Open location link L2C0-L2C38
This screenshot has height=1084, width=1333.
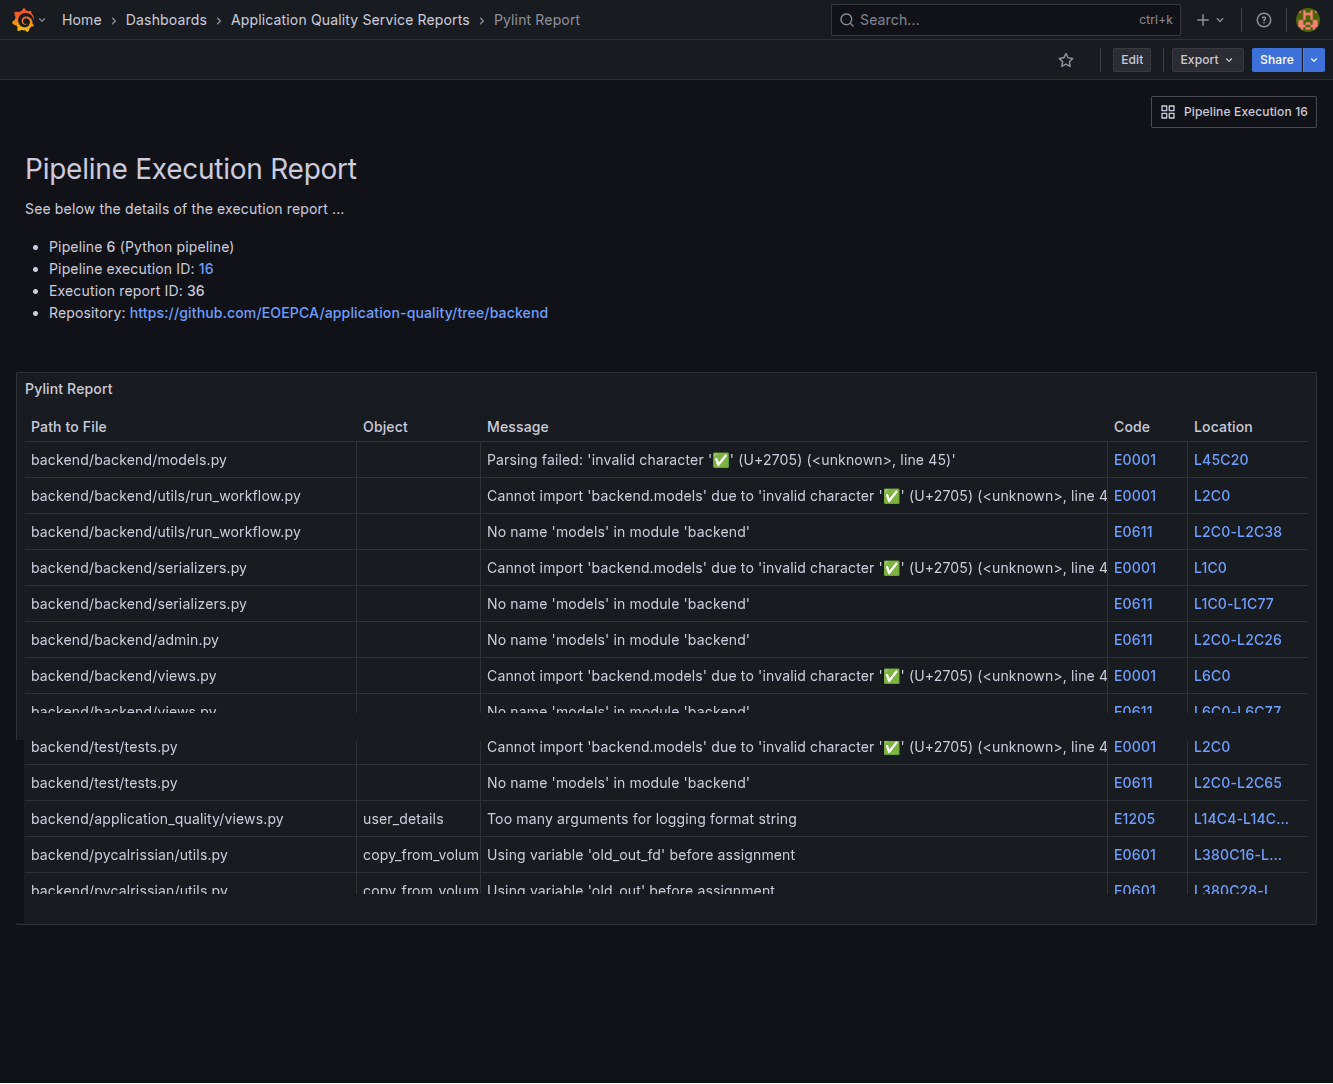(x=1238, y=532)
